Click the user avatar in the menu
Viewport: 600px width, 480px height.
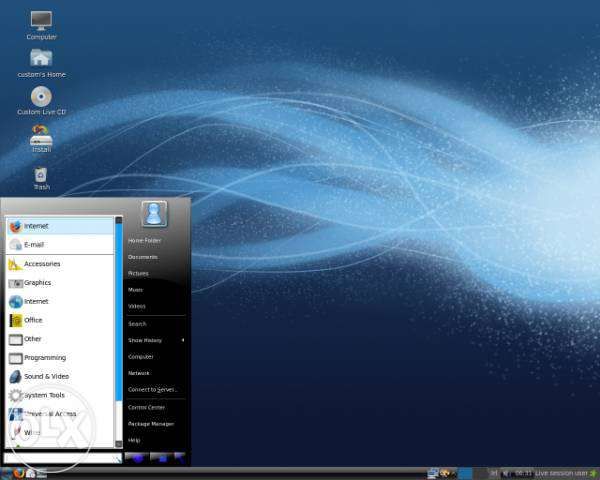154,214
